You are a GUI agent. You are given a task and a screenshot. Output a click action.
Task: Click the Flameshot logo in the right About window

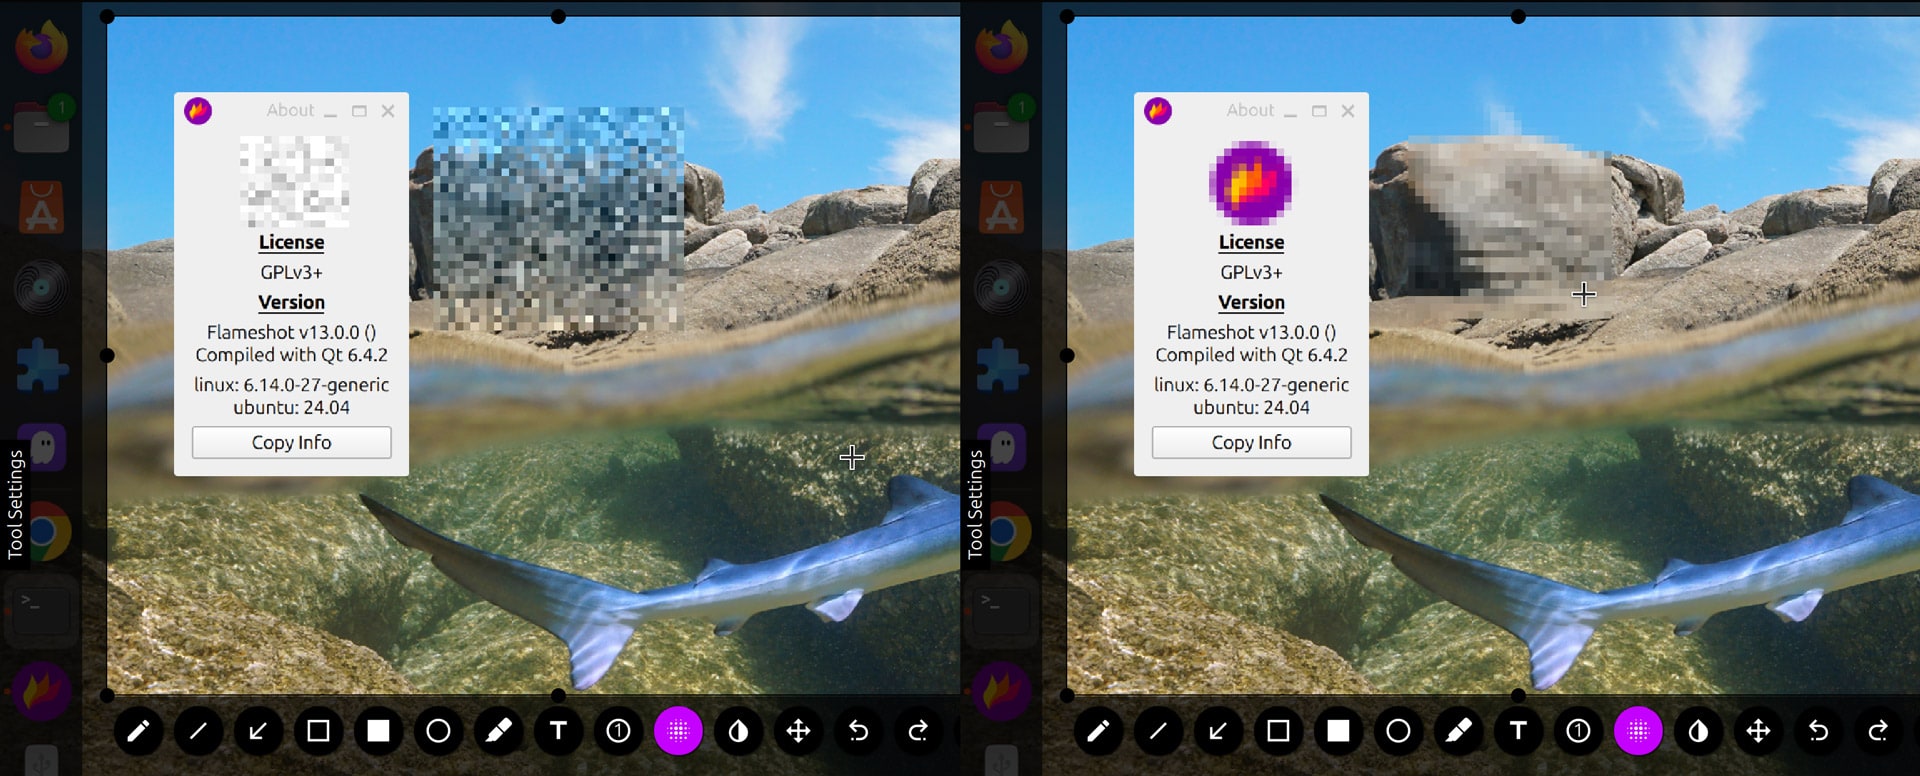click(1251, 183)
